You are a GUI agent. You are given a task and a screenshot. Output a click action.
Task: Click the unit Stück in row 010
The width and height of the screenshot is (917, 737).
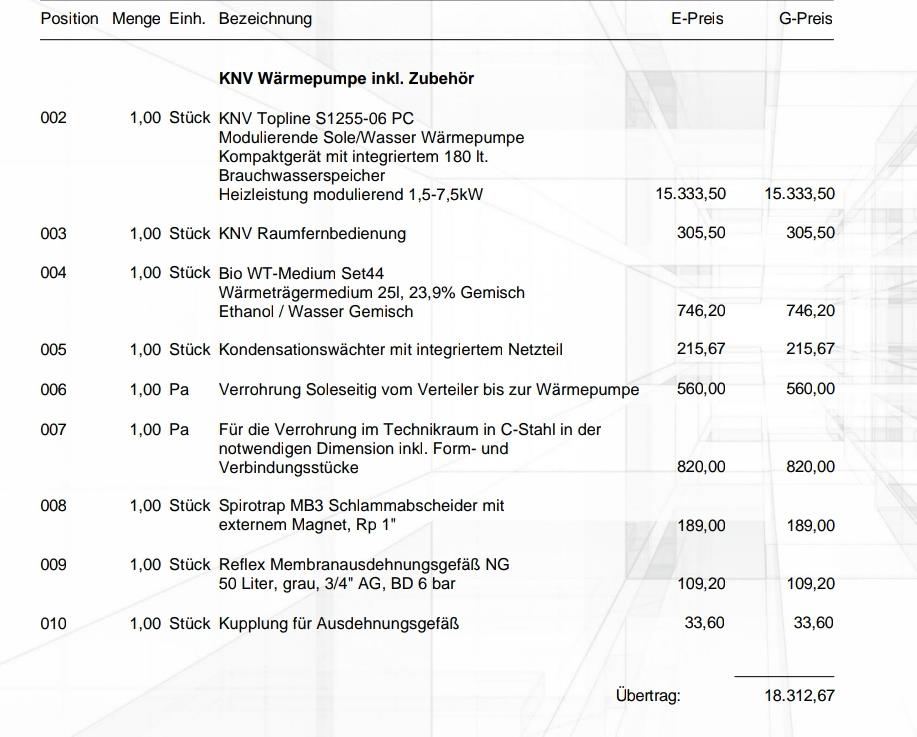click(189, 624)
